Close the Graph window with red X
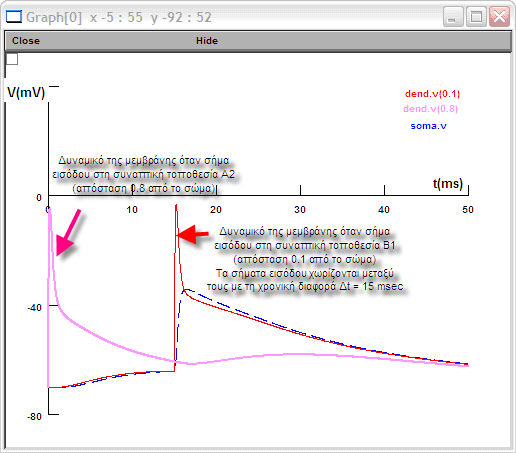516x453 pixels. click(499, 17)
